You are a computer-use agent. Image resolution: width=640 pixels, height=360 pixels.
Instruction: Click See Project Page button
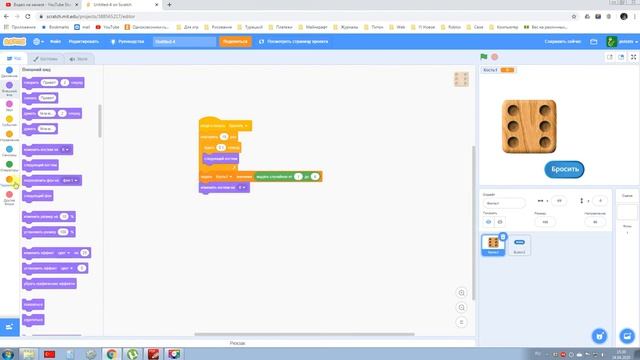tap(293, 42)
